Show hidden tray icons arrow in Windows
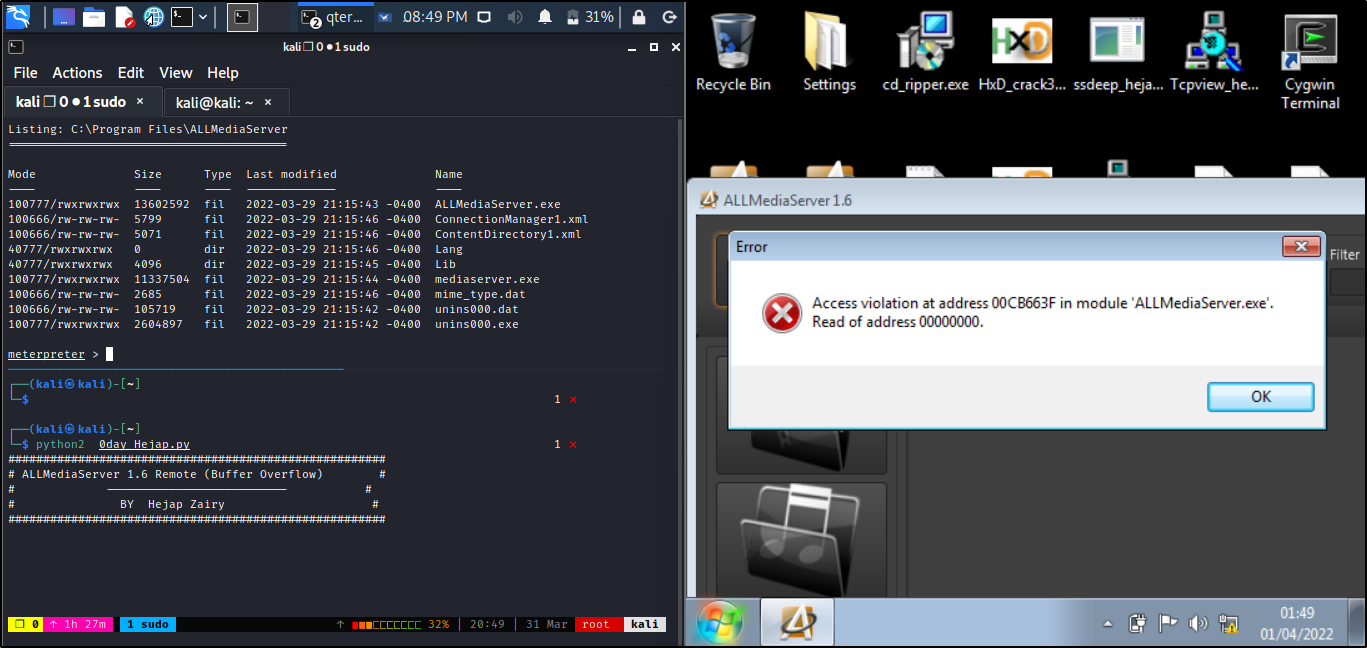Screen dimensions: 1367x648 pyautogui.click(x=1108, y=624)
